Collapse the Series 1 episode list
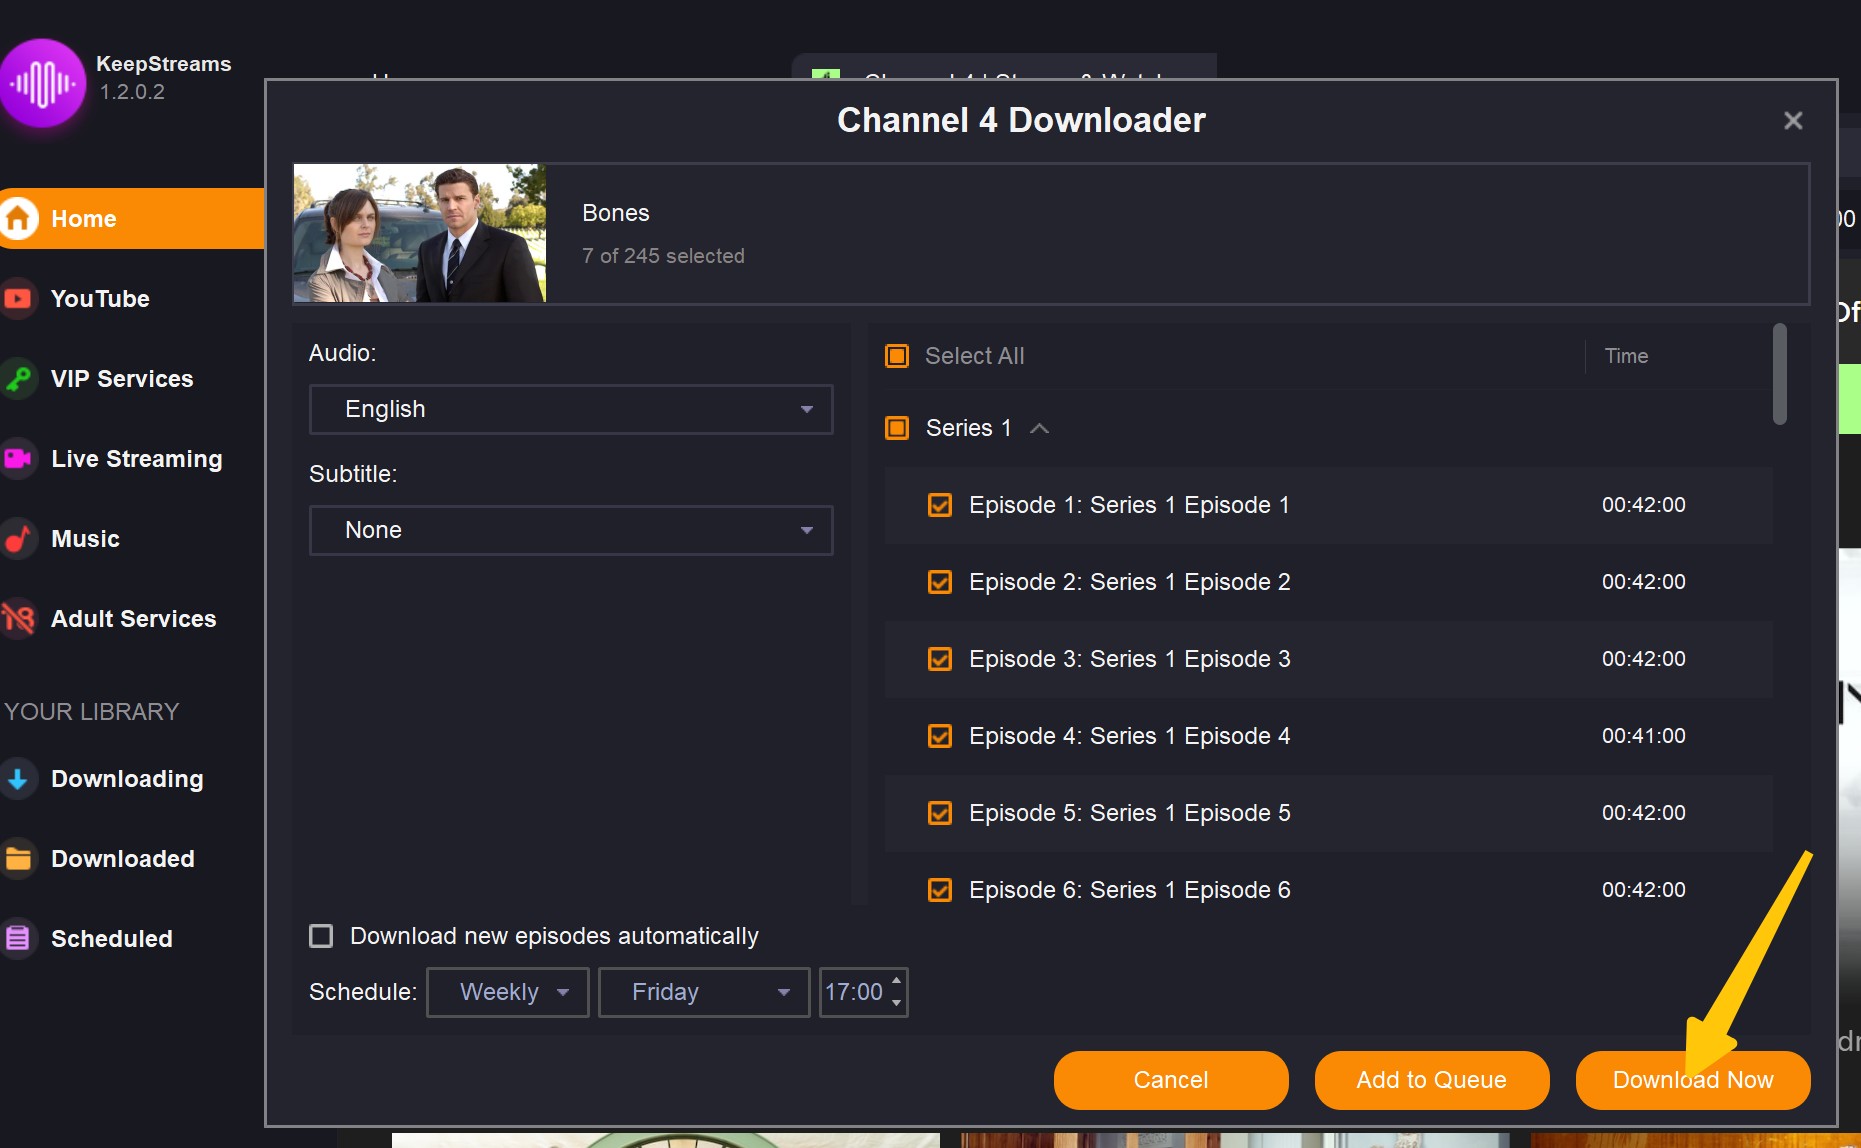The width and height of the screenshot is (1861, 1148). 1040,428
